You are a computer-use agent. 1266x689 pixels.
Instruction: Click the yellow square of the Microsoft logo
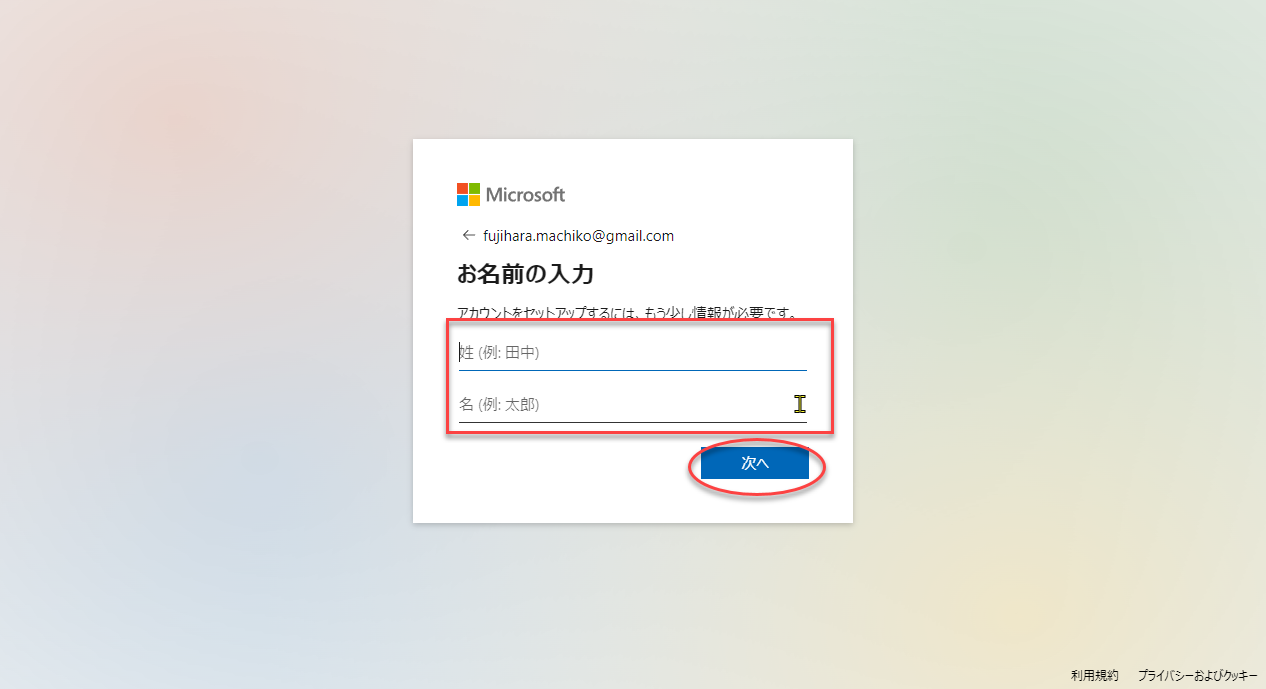point(474,200)
